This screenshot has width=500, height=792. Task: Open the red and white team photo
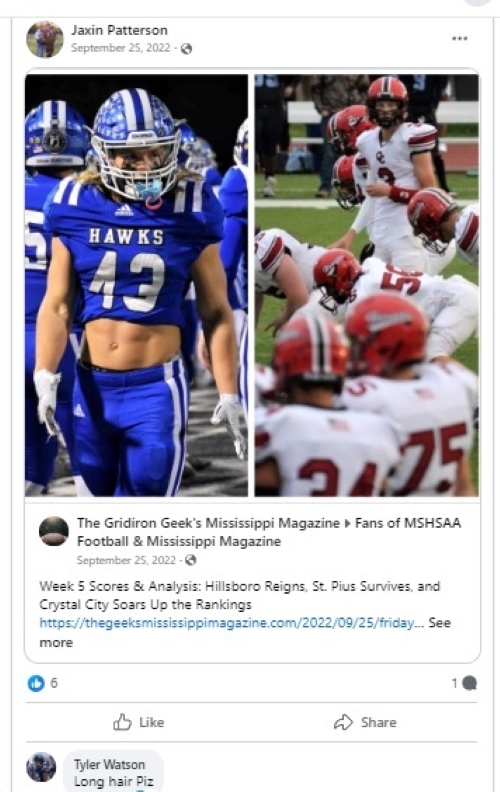click(367, 285)
